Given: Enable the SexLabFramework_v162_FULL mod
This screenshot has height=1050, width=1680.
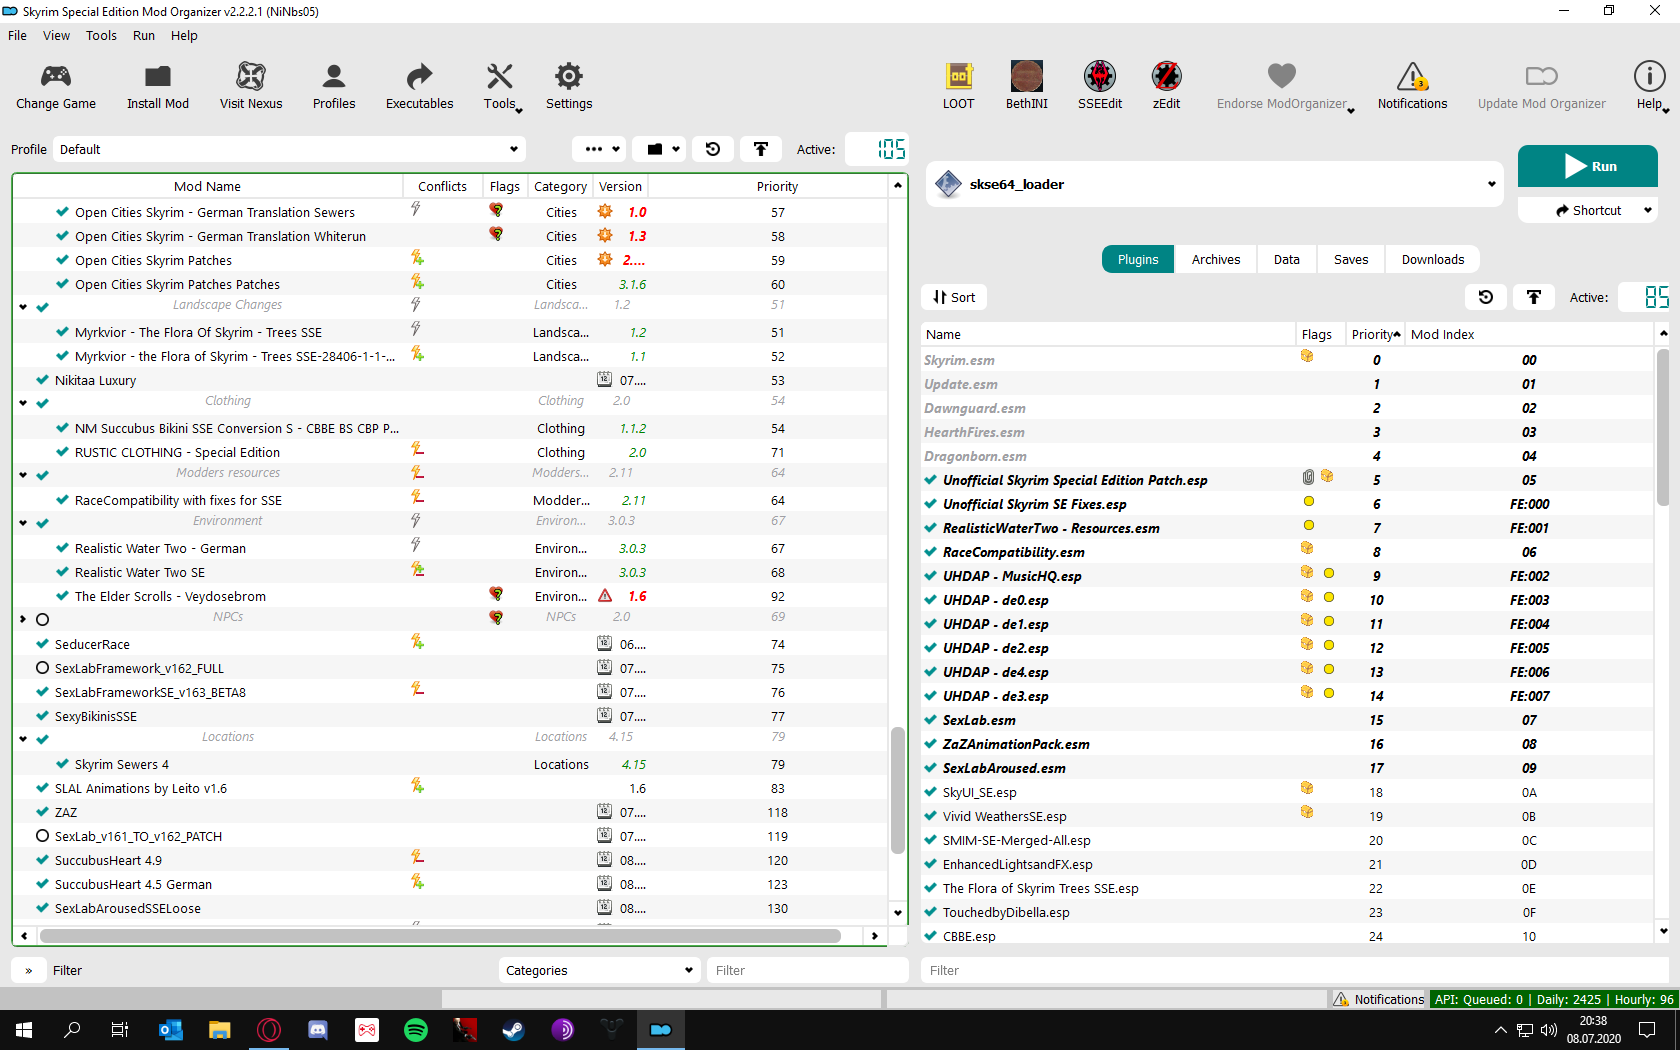Looking at the screenshot, I should pos(42,668).
